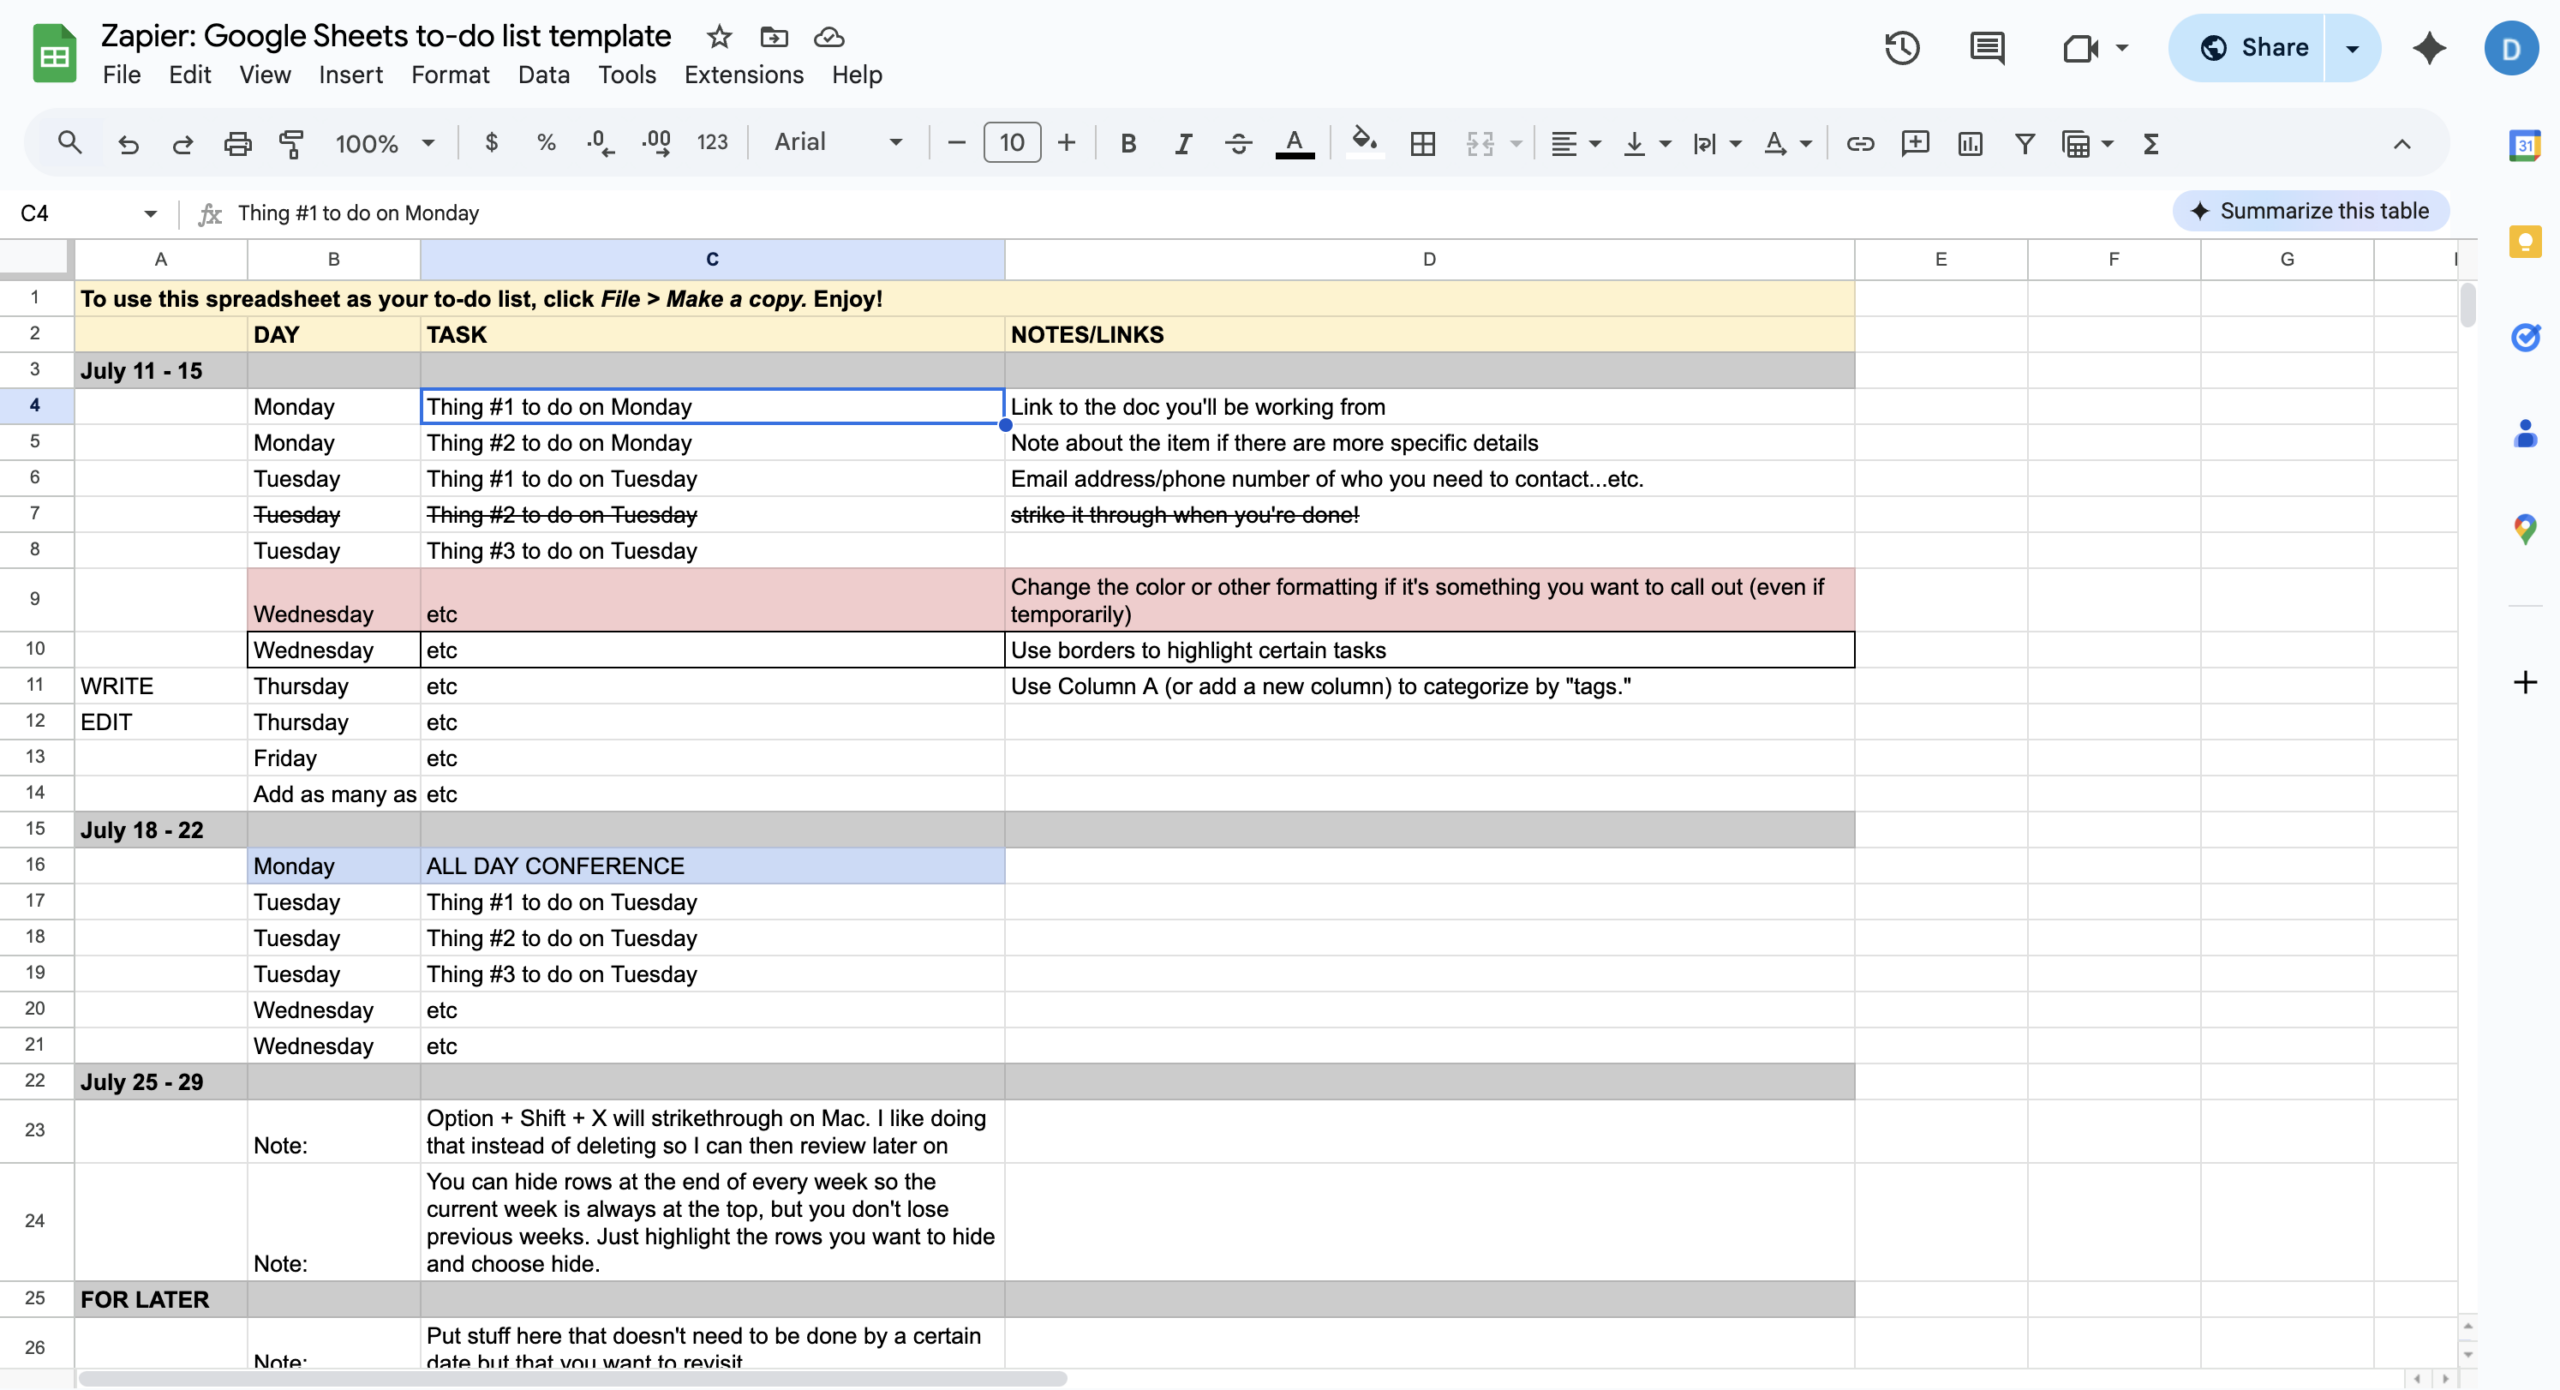Insert a link
The width and height of the screenshot is (2560, 1390).
pos(1860,144)
